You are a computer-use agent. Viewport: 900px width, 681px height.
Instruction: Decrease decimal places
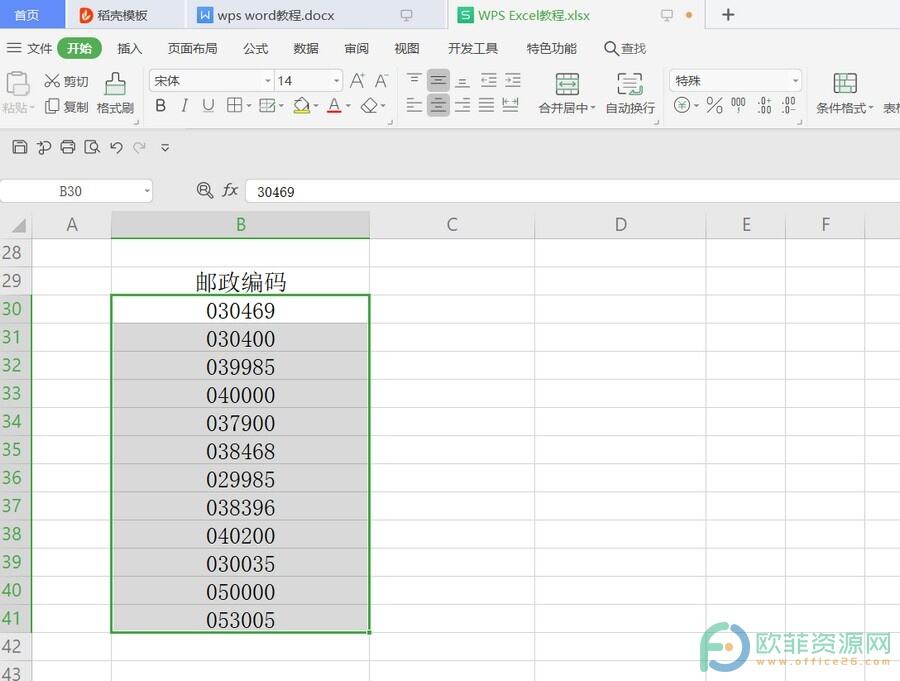pos(789,105)
